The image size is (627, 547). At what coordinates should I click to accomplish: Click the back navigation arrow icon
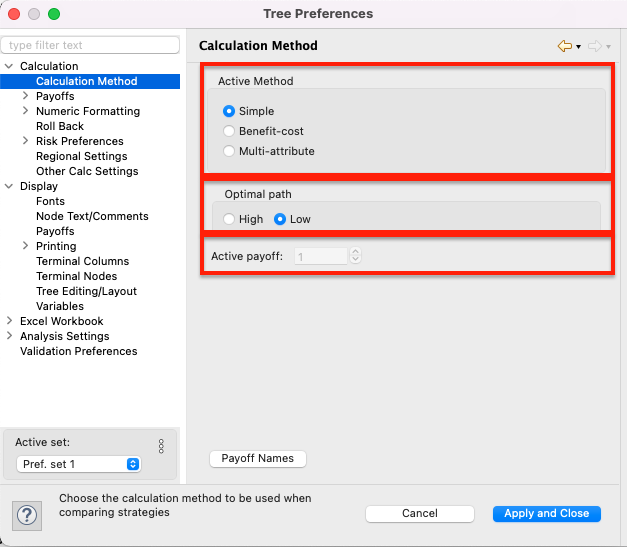coord(565,46)
